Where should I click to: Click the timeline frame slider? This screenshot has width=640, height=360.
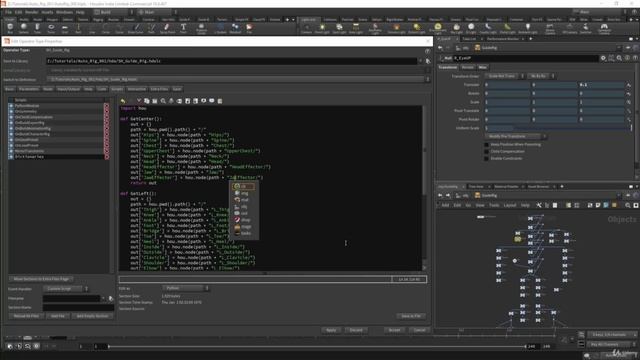click(x=317, y=347)
